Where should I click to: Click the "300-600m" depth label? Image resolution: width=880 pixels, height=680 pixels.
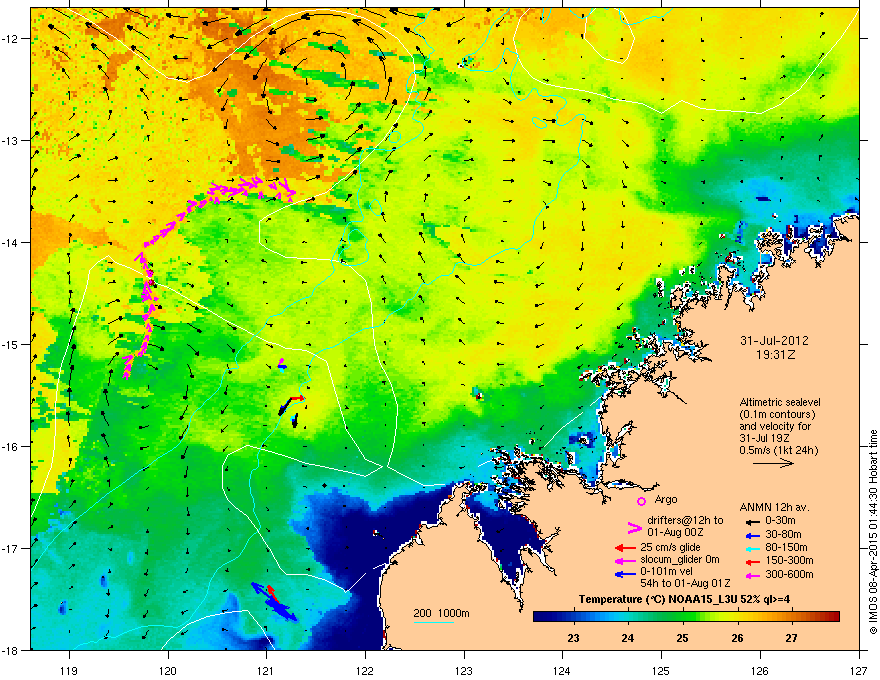click(x=789, y=574)
